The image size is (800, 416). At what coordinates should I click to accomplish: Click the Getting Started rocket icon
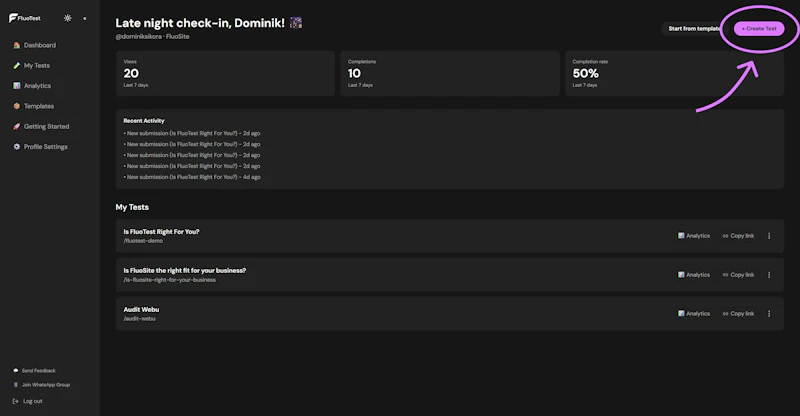[16, 126]
